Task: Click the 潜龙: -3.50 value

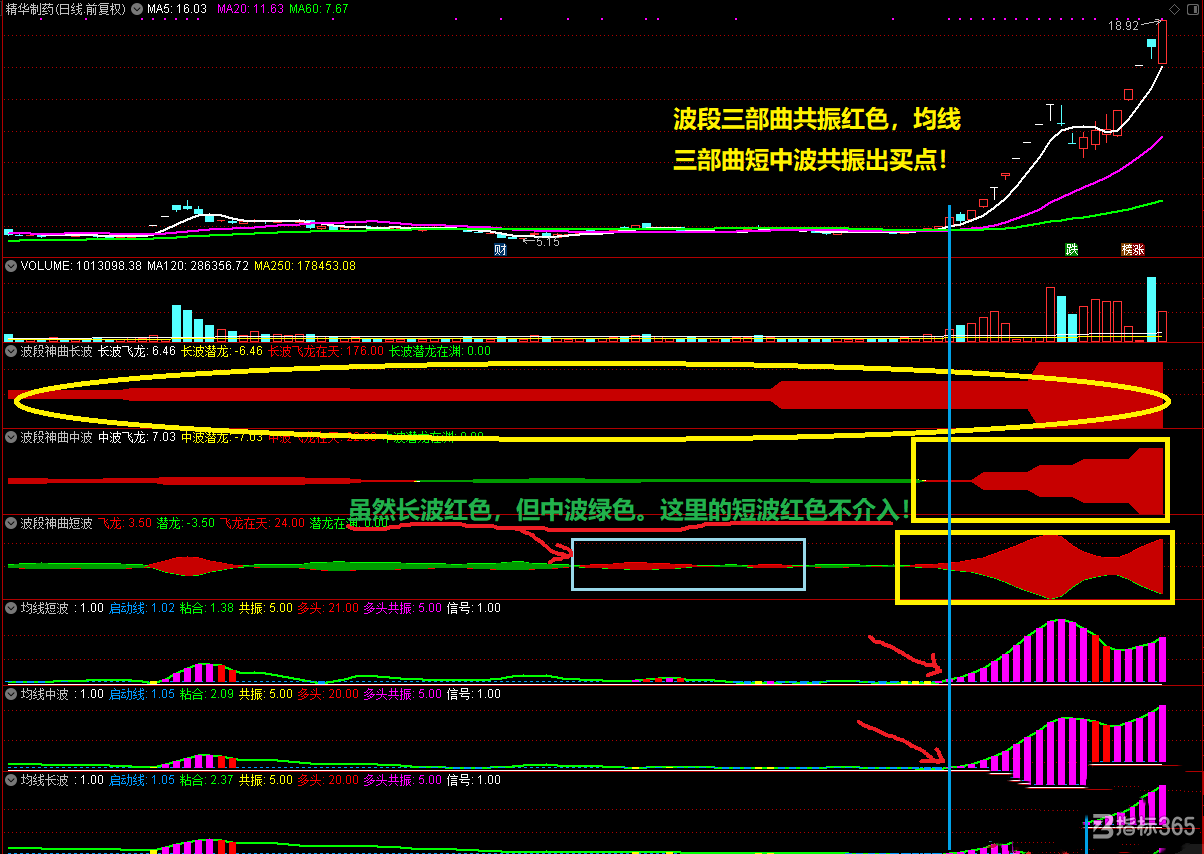Action: 186,523
